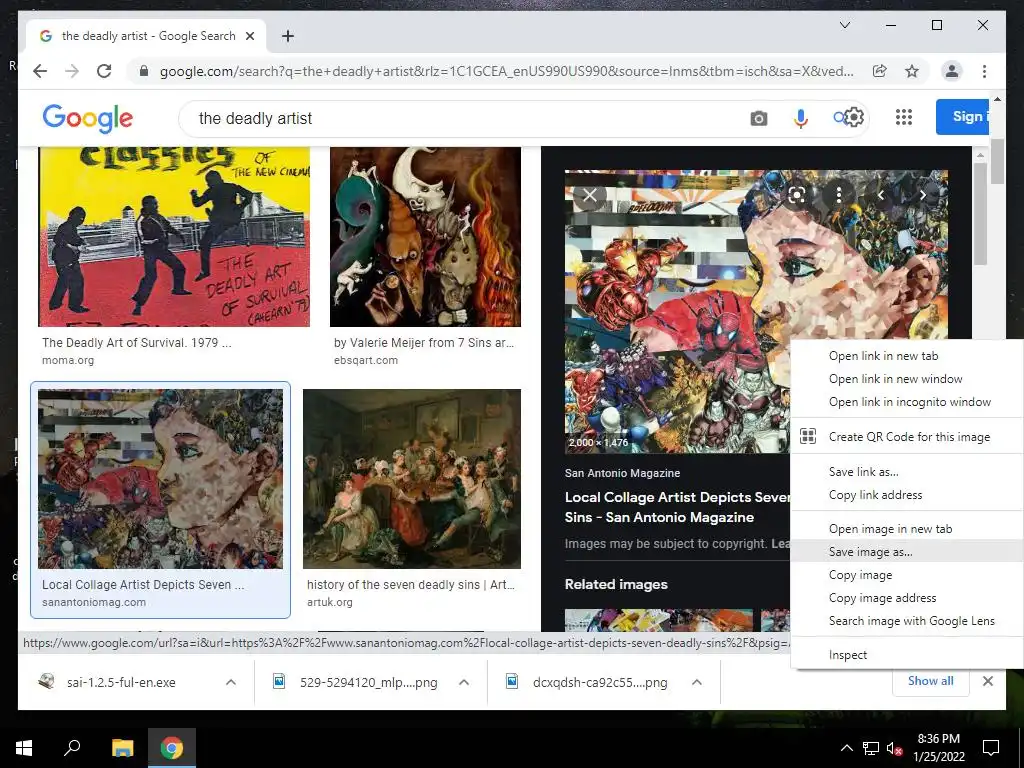The height and width of the screenshot is (768, 1024).
Task: Select Copy image from context menu
Action: (x=906, y=575)
